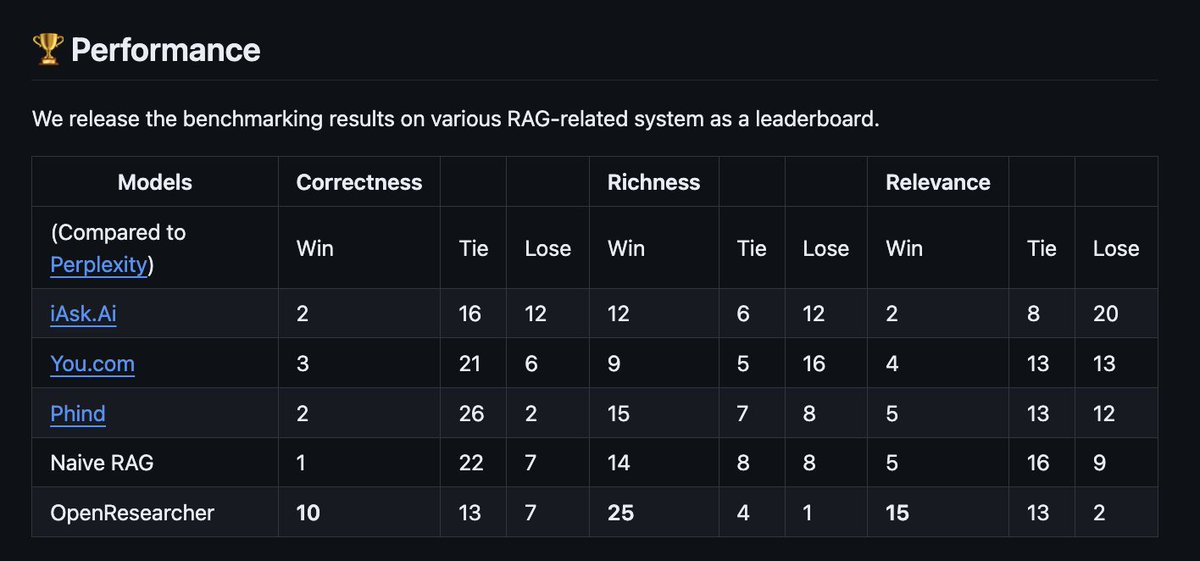The image size is (1200, 561).
Task: Click OpenResearcher's bold Richness win value 25
Action: click(x=621, y=513)
